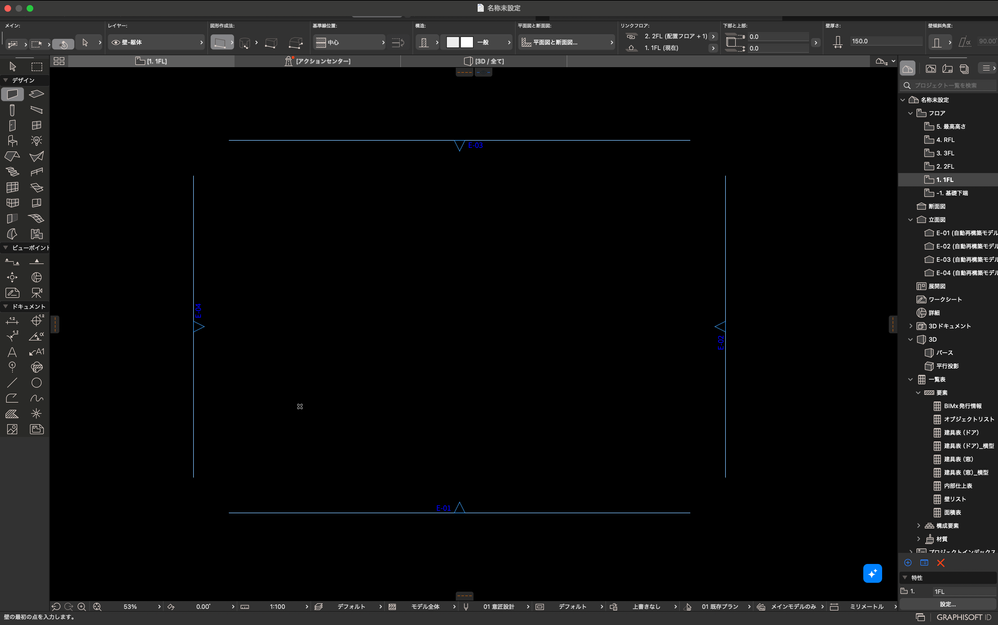
Task: Open the パース 3D view in navigator
Action: (945, 353)
